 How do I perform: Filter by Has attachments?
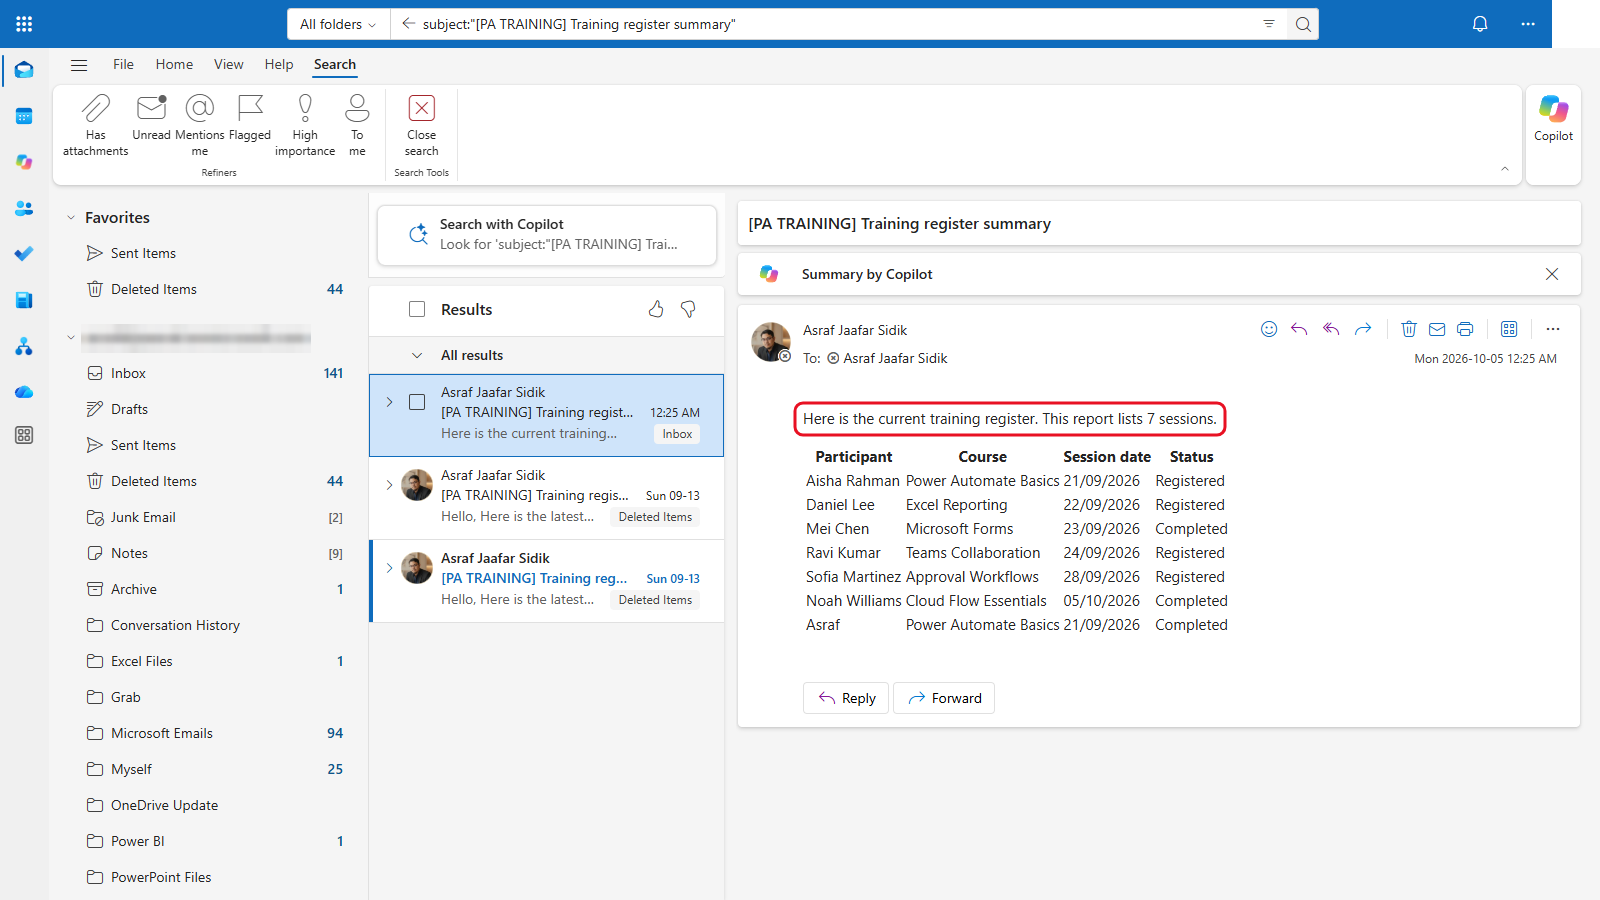[96, 125]
